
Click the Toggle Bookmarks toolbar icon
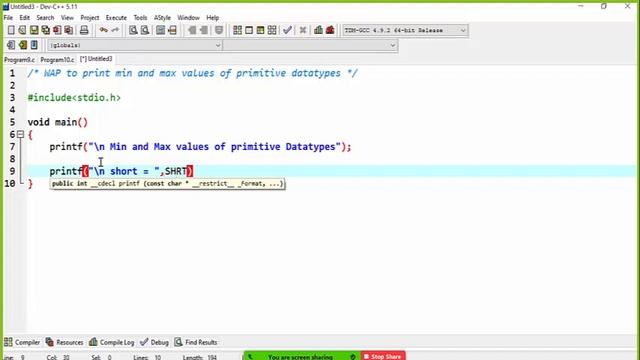pyautogui.click(x=23, y=45)
